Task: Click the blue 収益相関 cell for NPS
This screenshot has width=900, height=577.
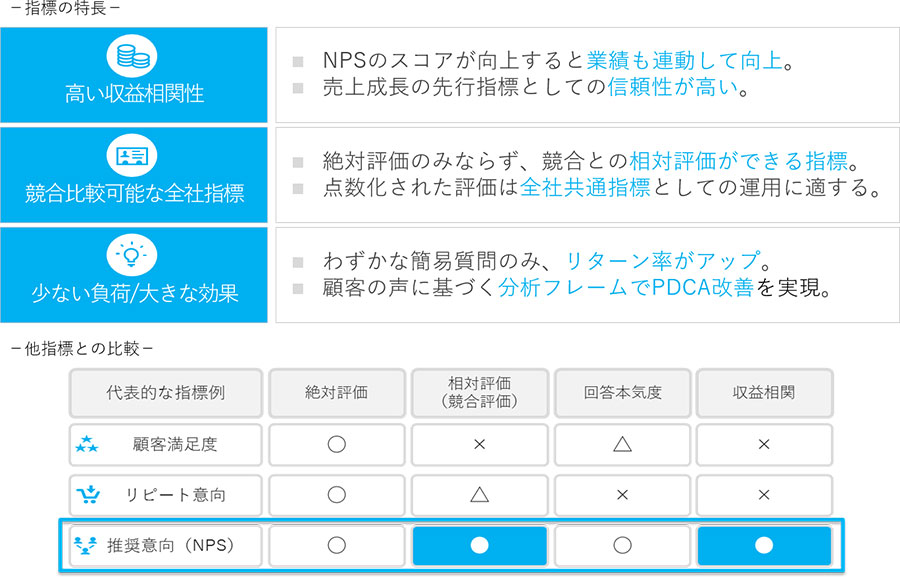Action: tap(764, 546)
